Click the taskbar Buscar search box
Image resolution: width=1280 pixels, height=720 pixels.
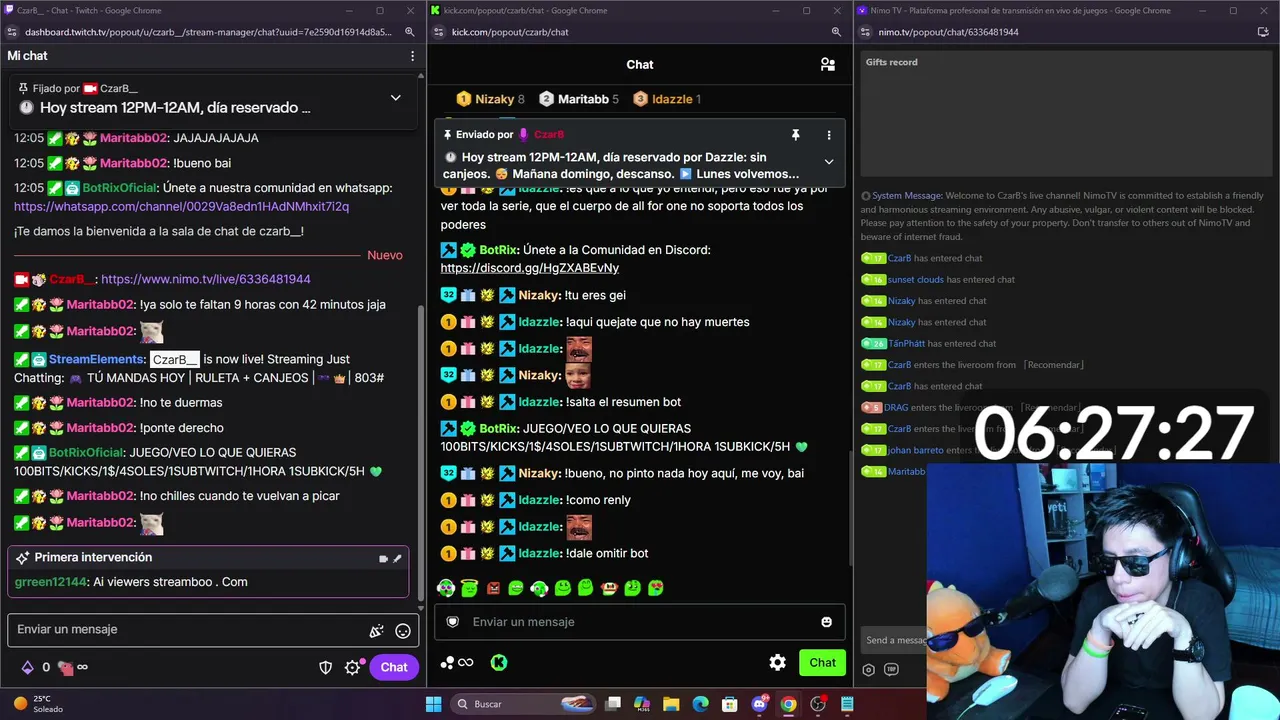pos(522,704)
